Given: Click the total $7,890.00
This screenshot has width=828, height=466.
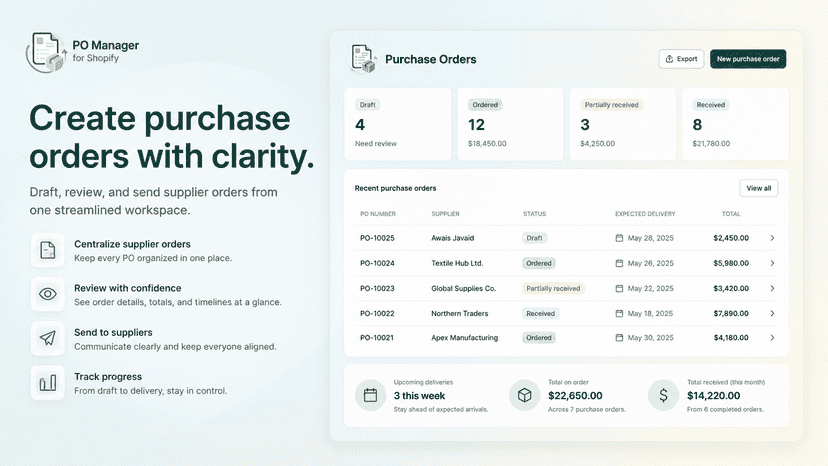Looking at the screenshot, I should tap(731, 313).
